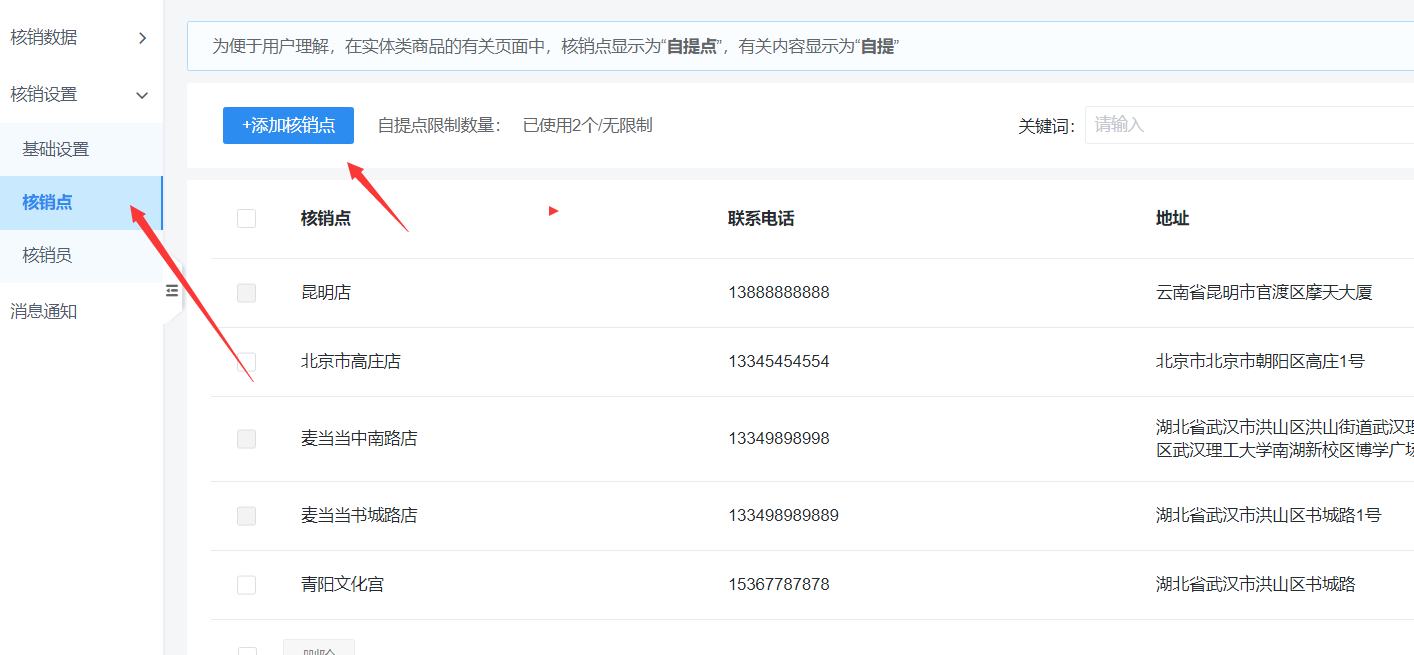Image resolution: width=1414 pixels, height=655 pixels.
Task: Check the 青阳文化宫 row checkbox
Action: (x=246, y=584)
